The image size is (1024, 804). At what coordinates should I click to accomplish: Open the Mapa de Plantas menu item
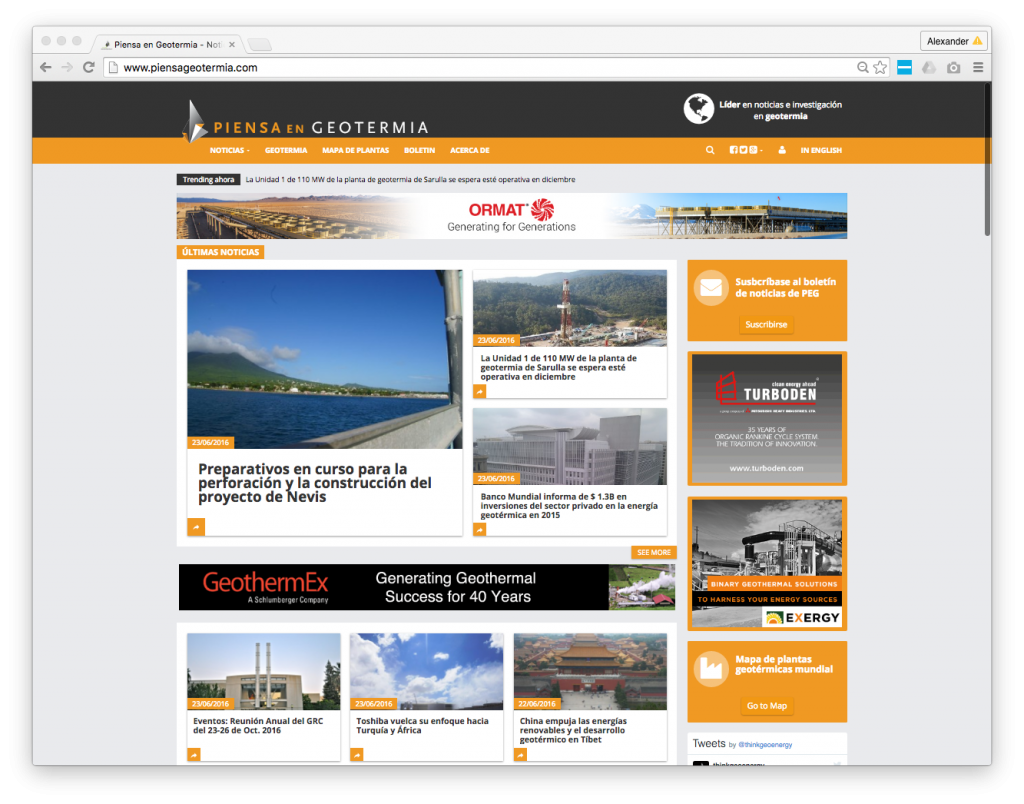(x=355, y=150)
